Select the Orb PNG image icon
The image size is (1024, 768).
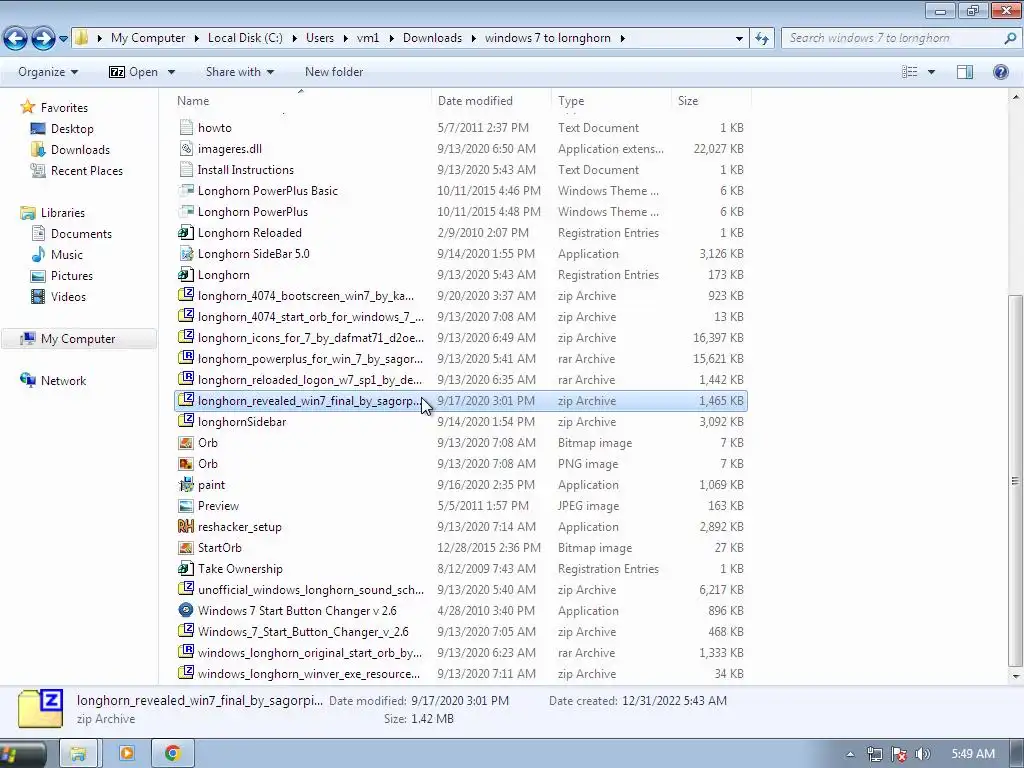coord(186,464)
